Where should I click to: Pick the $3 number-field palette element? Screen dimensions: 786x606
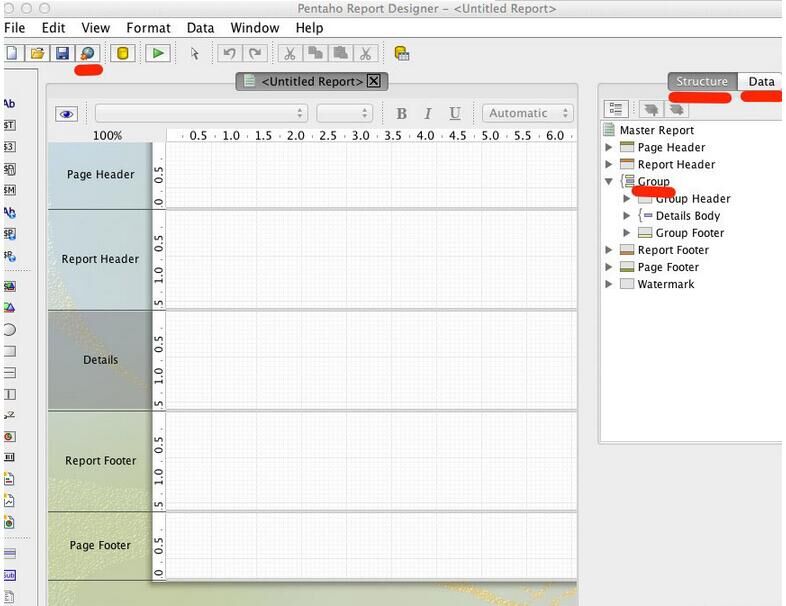pos(9,147)
